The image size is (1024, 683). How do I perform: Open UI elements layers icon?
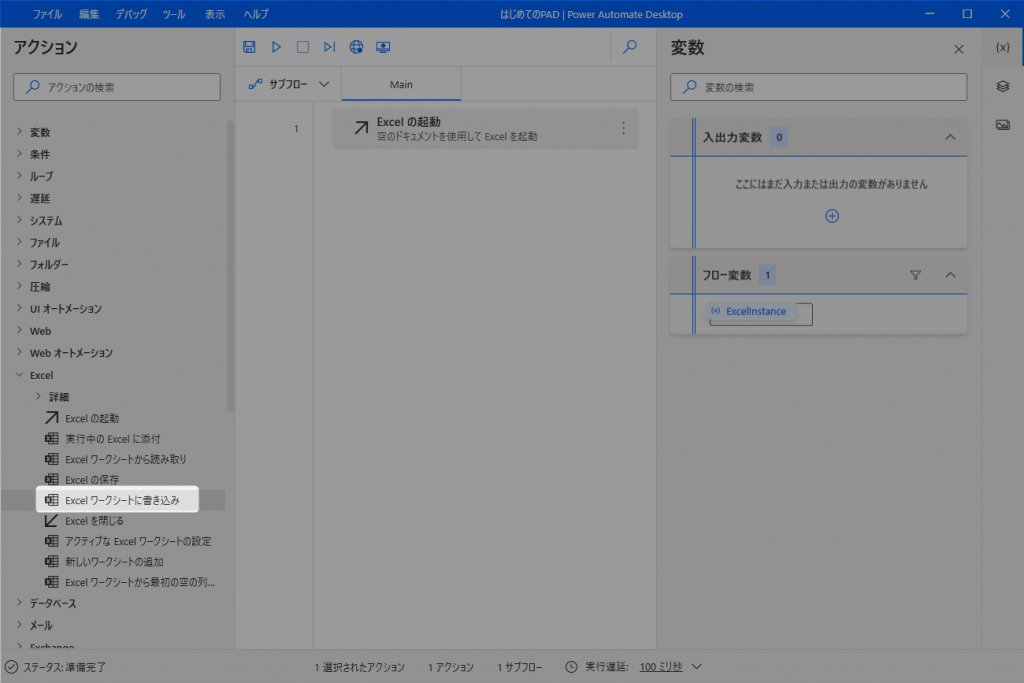[1002, 86]
